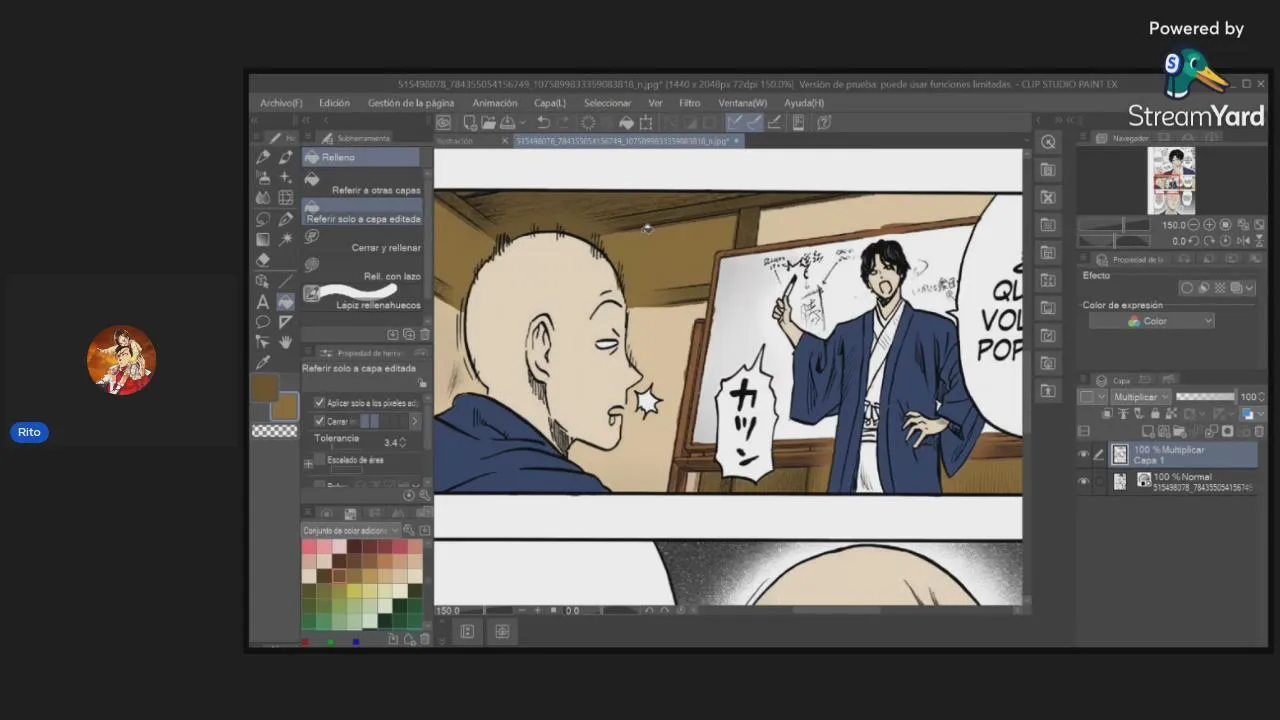Click the transparent checkered color swatch
This screenshot has height=720, width=1280.
275,430
